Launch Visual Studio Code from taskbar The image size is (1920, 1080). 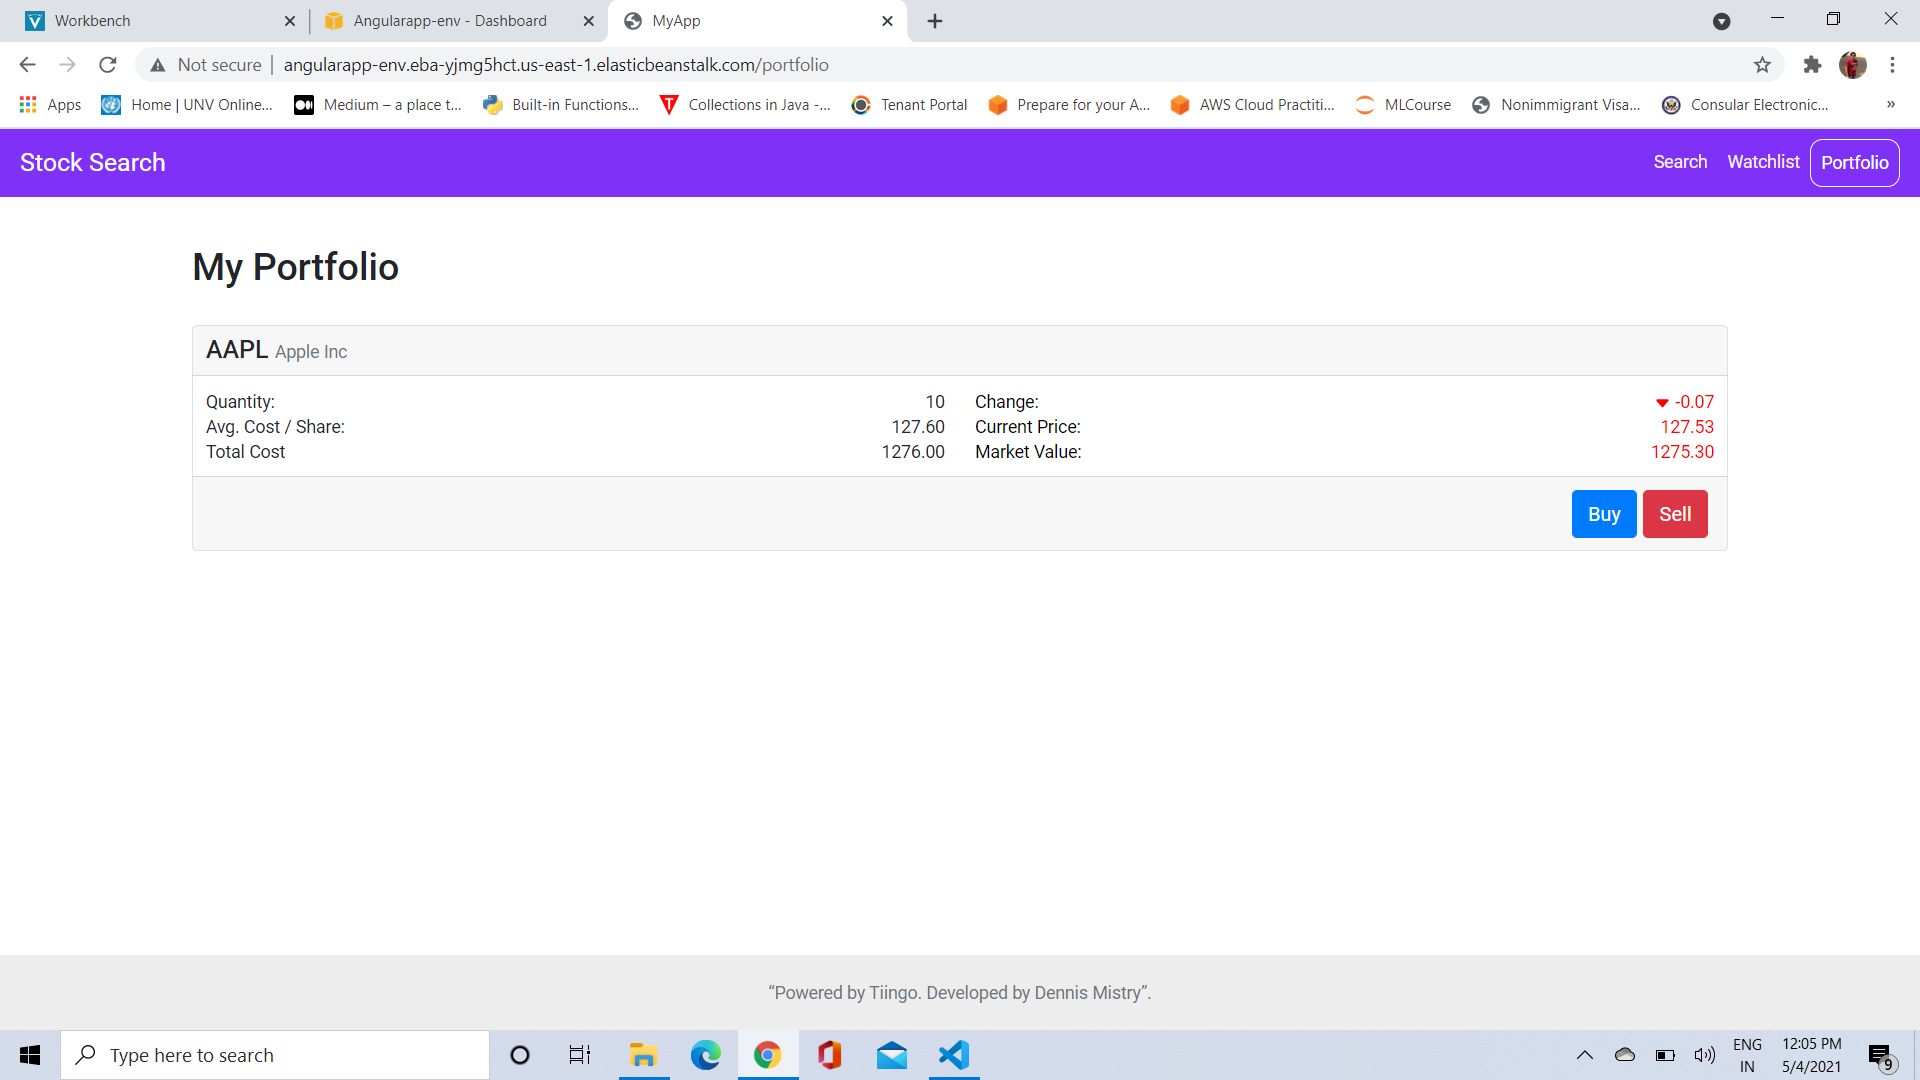click(x=953, y=1055)
